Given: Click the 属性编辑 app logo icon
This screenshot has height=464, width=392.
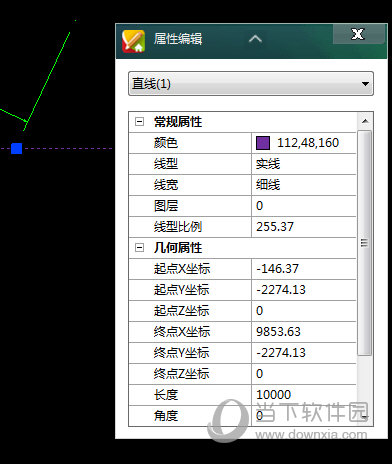Looking at the screenshot, I should pyautogui.click(x=133, y=41).
